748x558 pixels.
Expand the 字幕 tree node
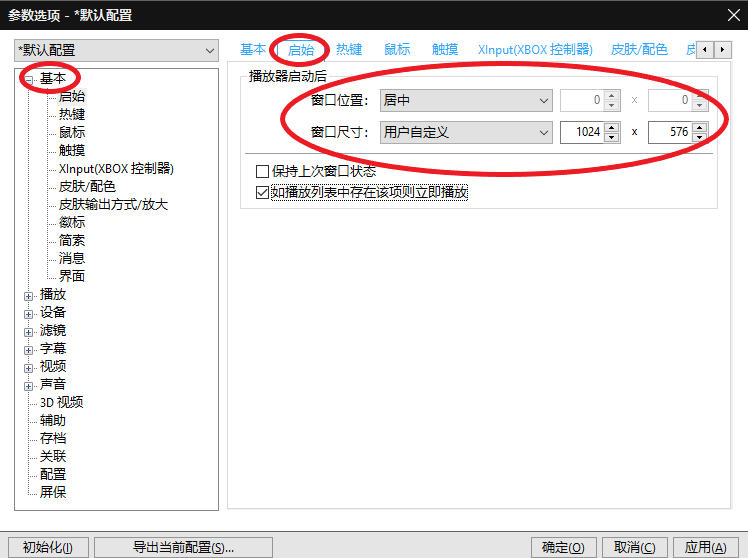[x=29, y=351]
